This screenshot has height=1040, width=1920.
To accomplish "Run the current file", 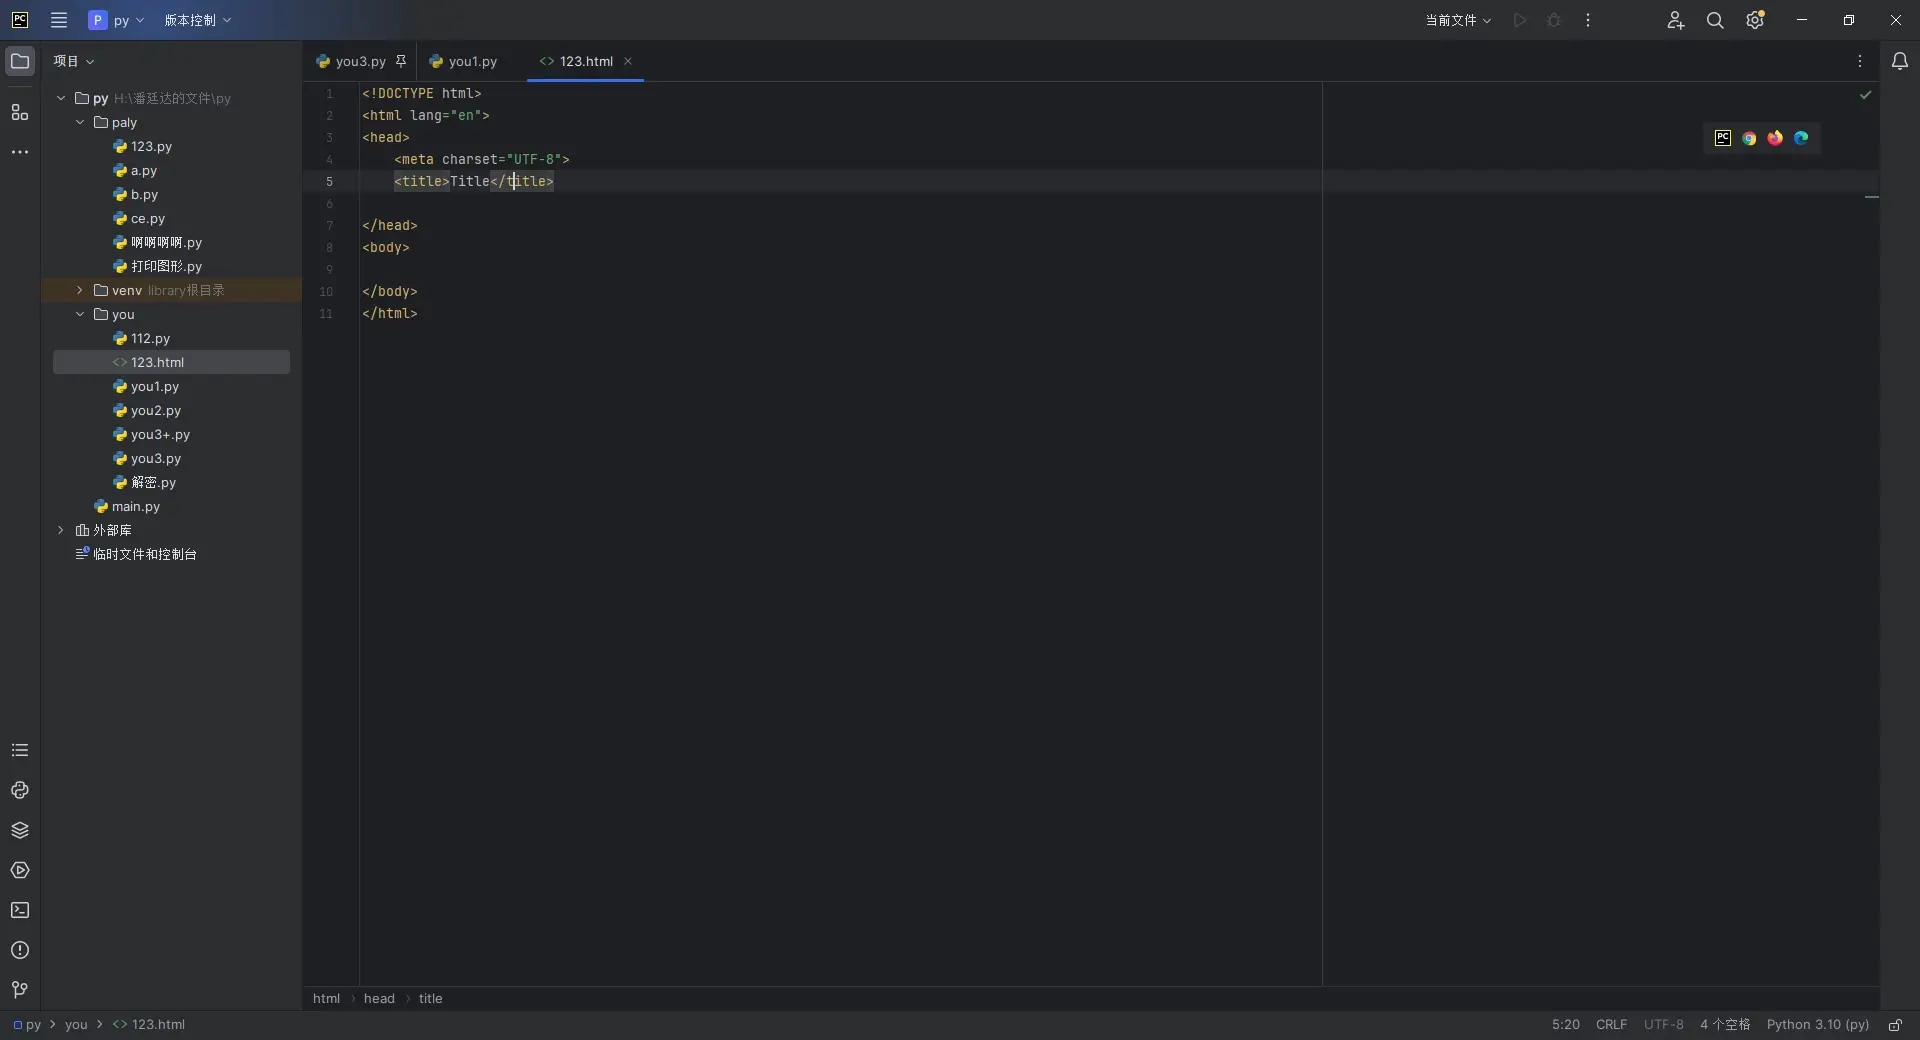I will tap(1520, 20).
